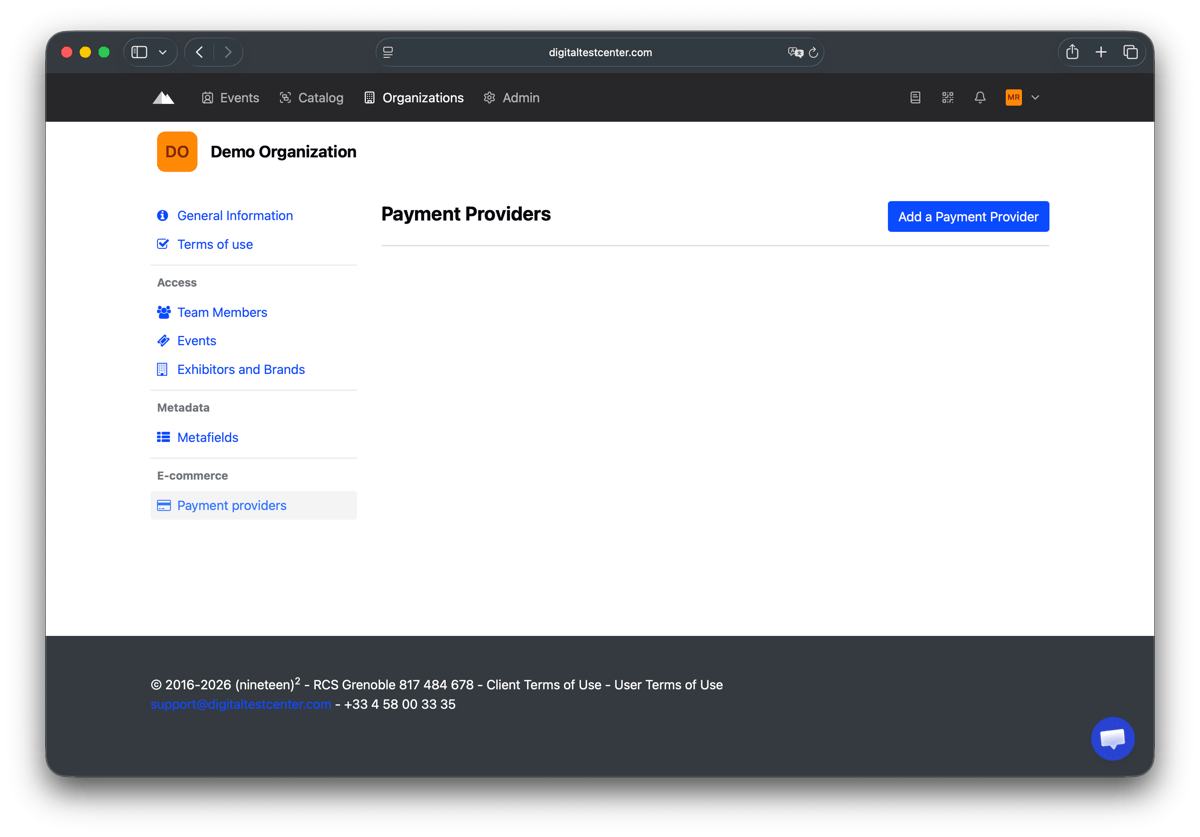This screenshot has width=1200, height=837.
Task: Click the info icon beside General Information
Action: tap(163, 216)
